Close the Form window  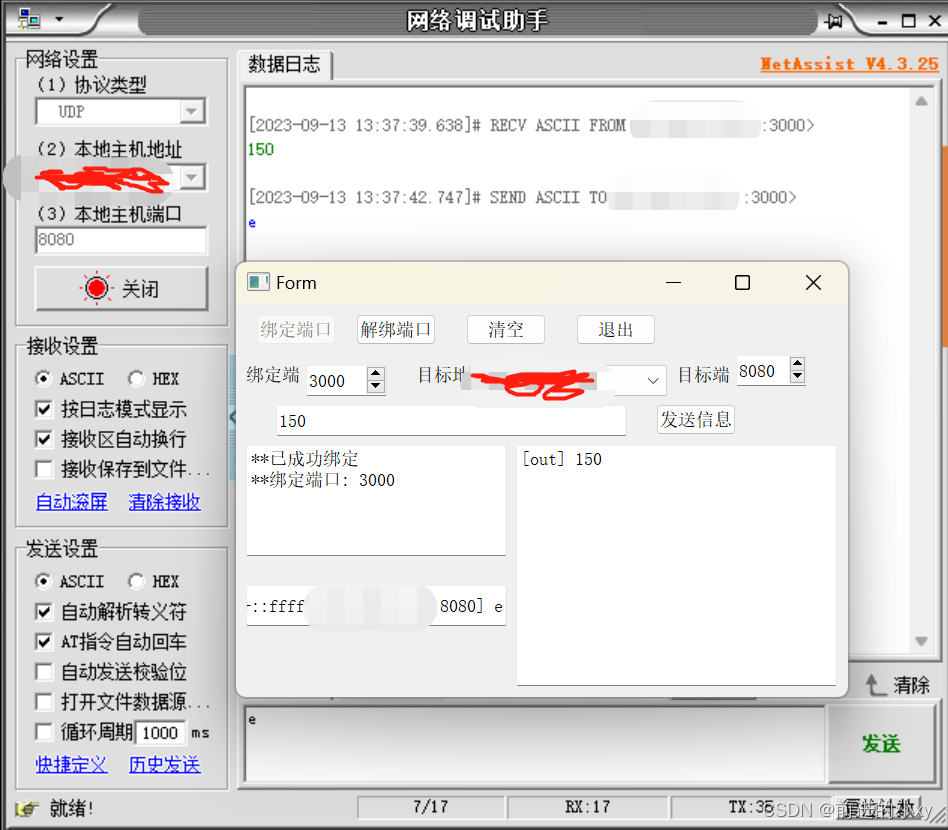tap(813, 282)
